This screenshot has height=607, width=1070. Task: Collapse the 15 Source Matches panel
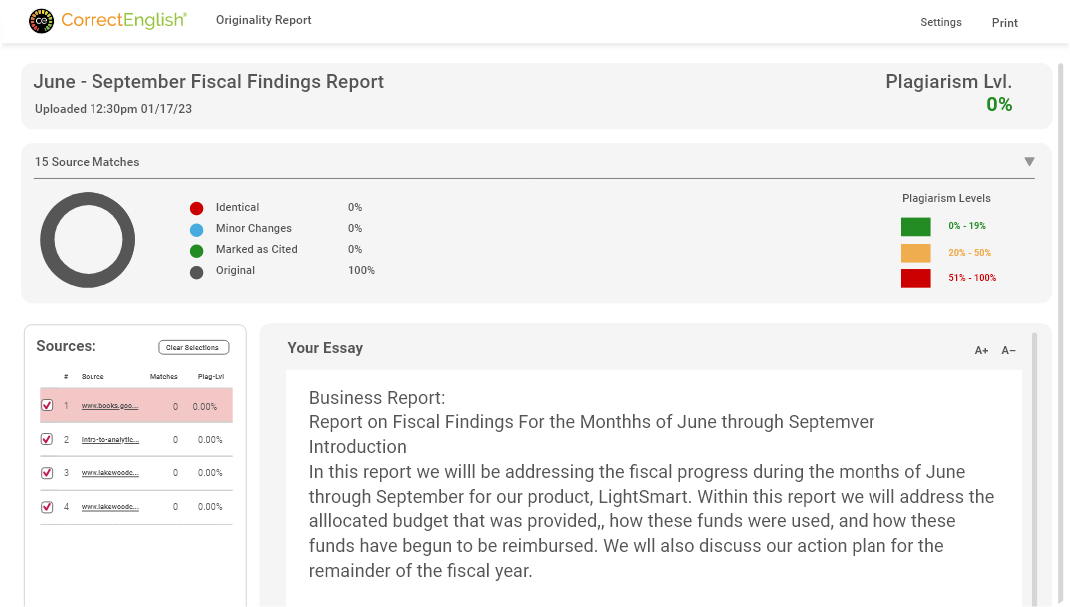pyautogui.click(x=1029, y=162)
